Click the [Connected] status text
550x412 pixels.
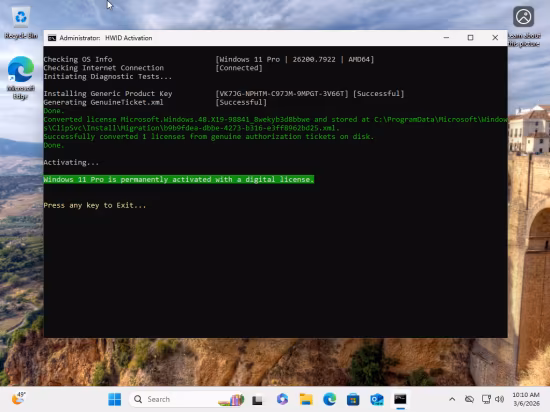pyautogui.click(x=239, y=68)
